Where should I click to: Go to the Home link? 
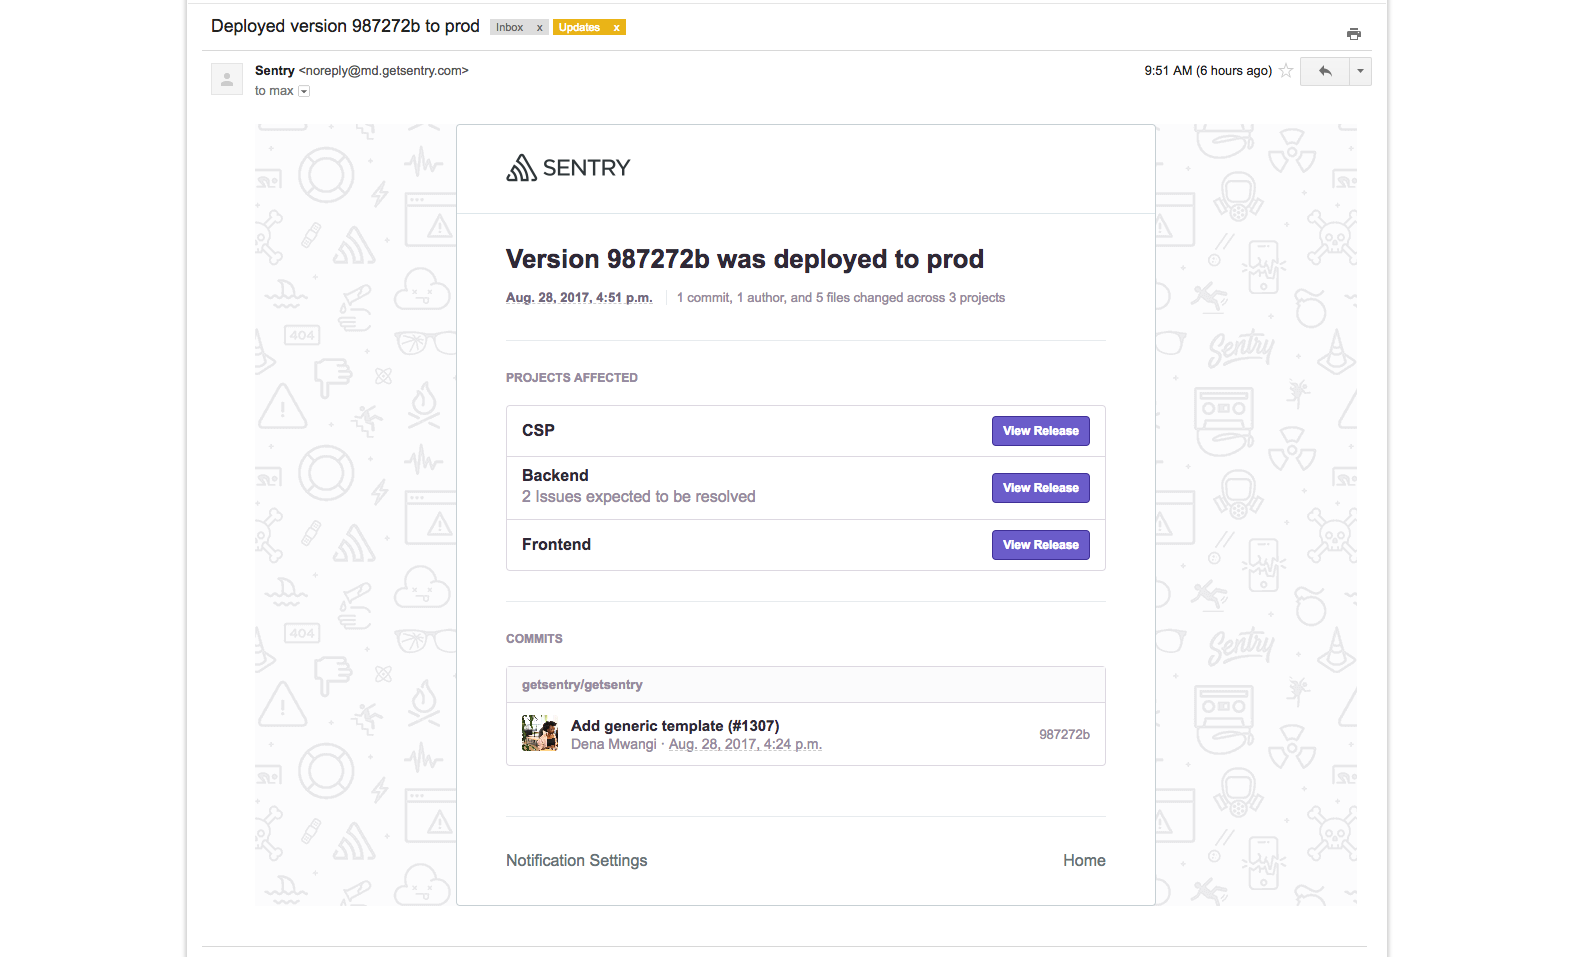[1084, 861]
